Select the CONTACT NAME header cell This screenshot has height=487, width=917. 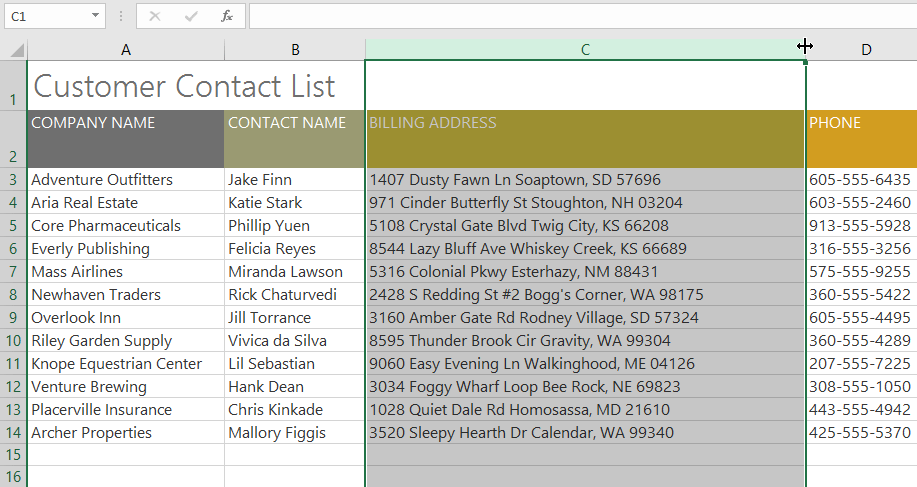click(x=295, y=139)
